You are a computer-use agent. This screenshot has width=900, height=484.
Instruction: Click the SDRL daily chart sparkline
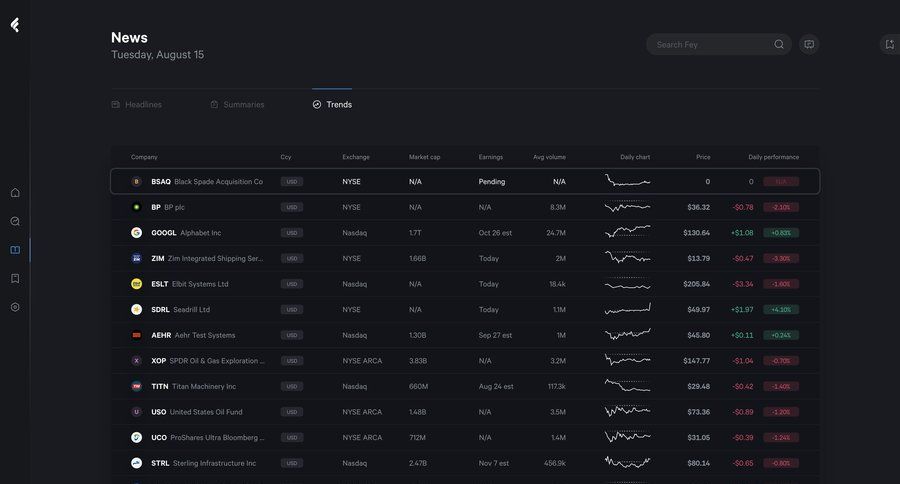click(627, 309)
